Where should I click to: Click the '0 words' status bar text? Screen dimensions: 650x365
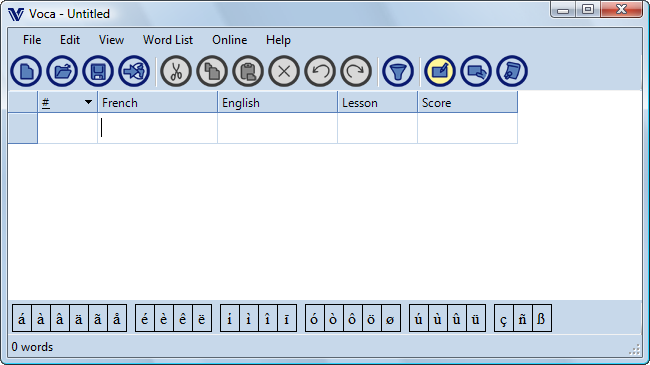(32, 347)
